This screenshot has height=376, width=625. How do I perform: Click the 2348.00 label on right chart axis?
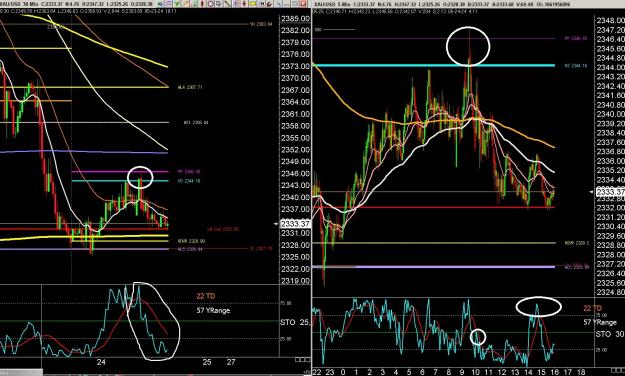[x=610, y=20]
